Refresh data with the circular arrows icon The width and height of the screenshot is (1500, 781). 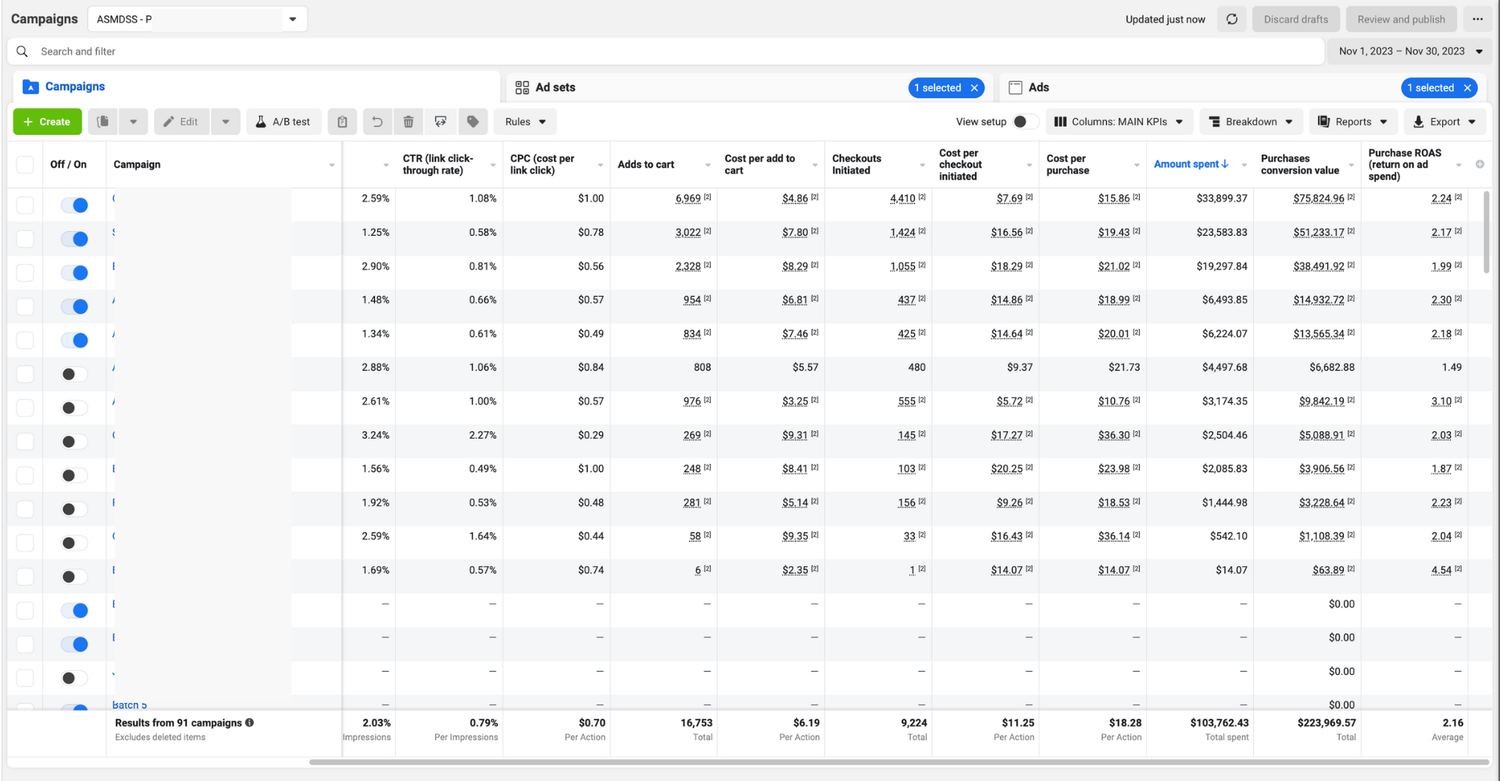[x=1232, y=19]
